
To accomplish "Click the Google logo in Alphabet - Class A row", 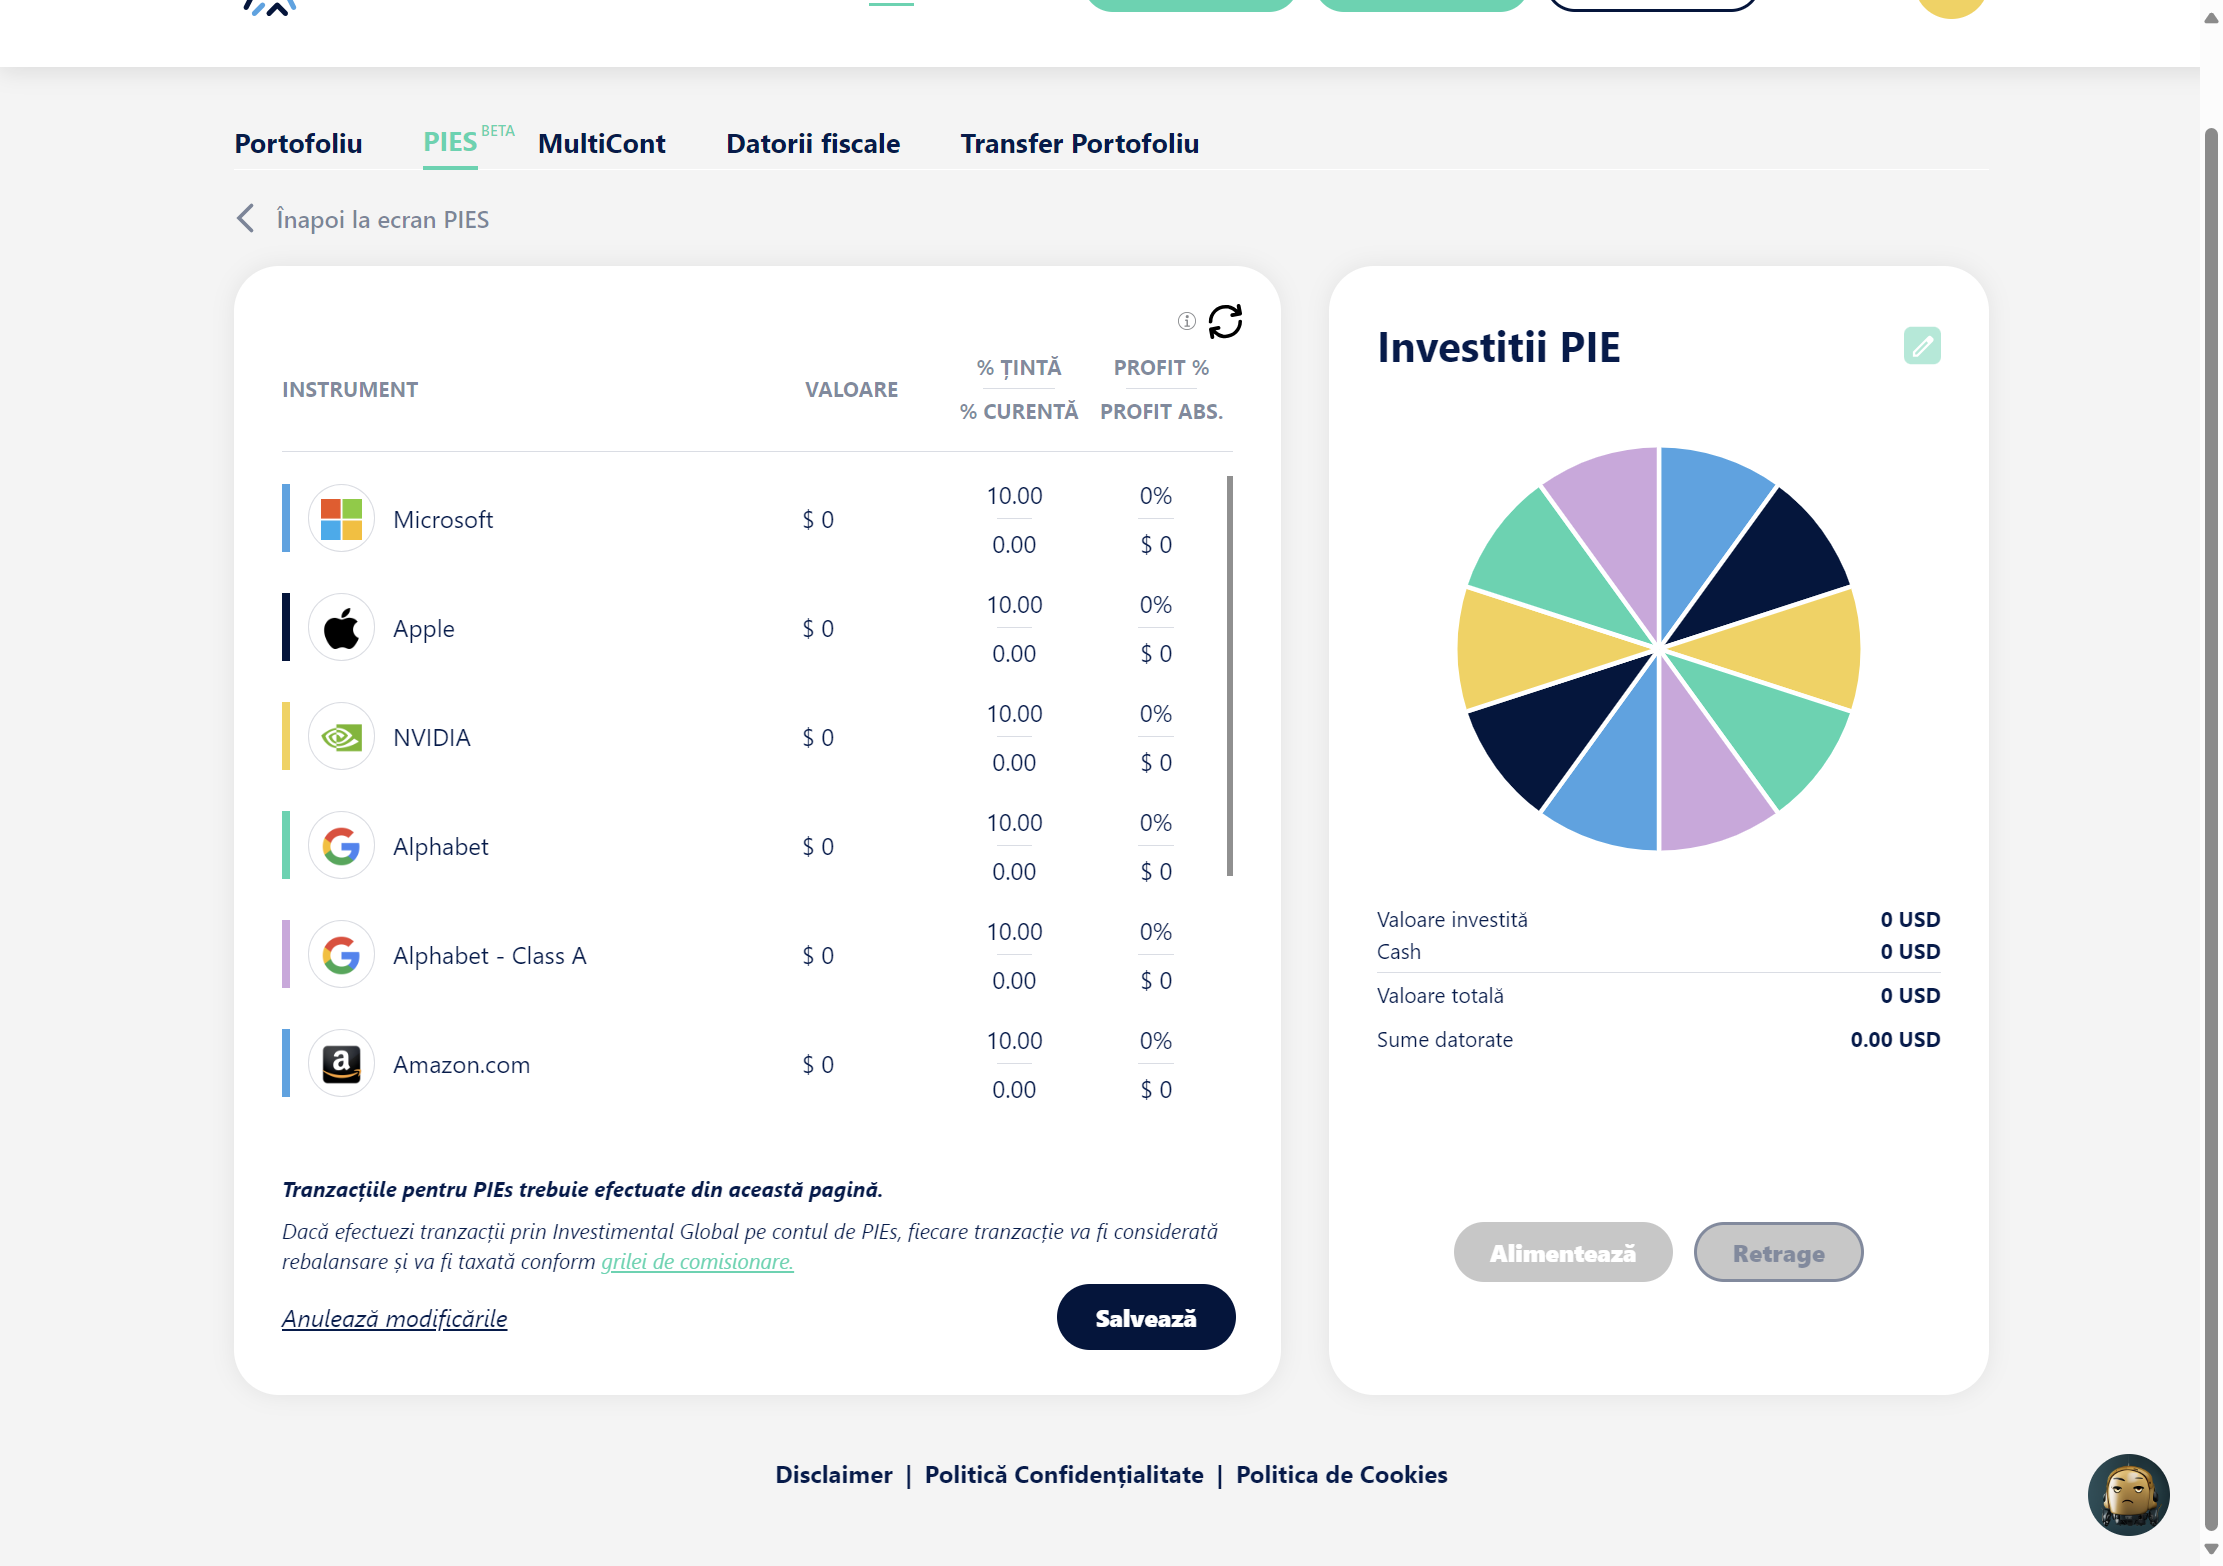I will click(x=342, y=955).
